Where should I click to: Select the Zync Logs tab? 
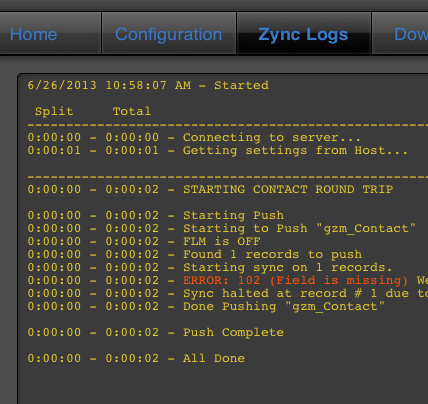click(303, 34)
